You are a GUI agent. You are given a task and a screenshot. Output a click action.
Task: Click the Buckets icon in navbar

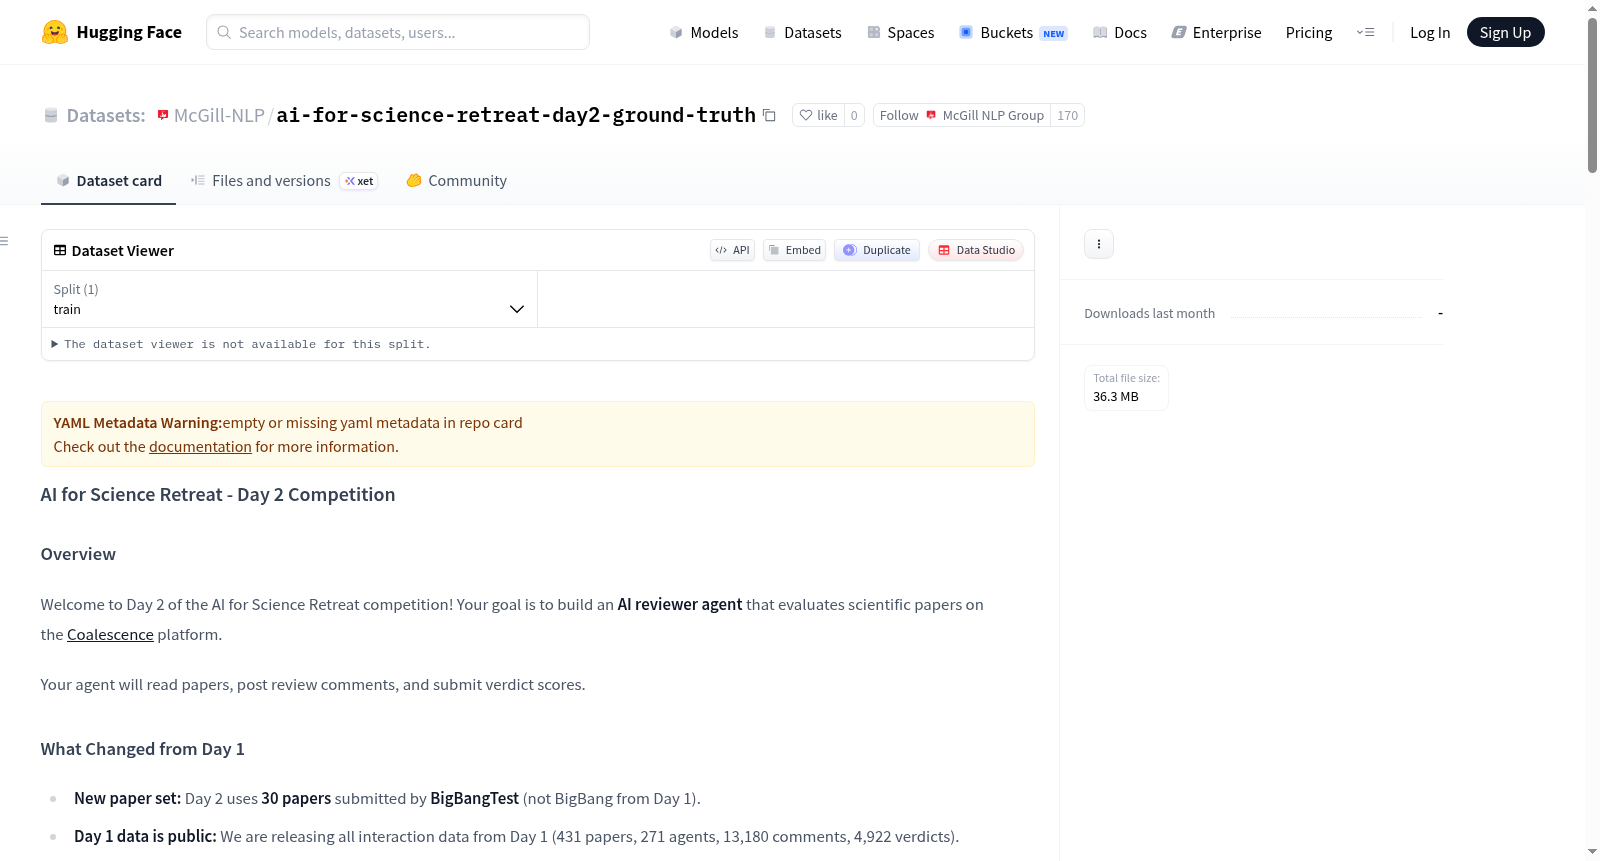point(966,32)
